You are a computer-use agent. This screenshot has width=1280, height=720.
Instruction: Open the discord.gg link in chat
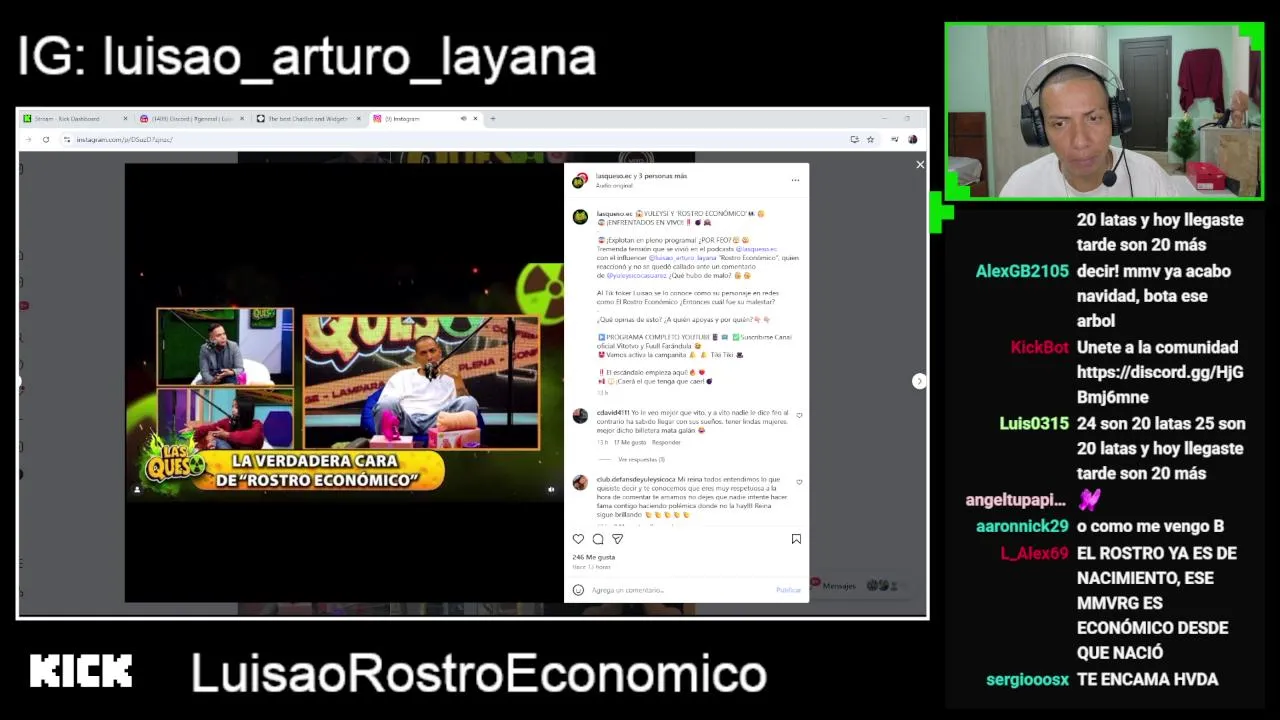[1159, 384]
